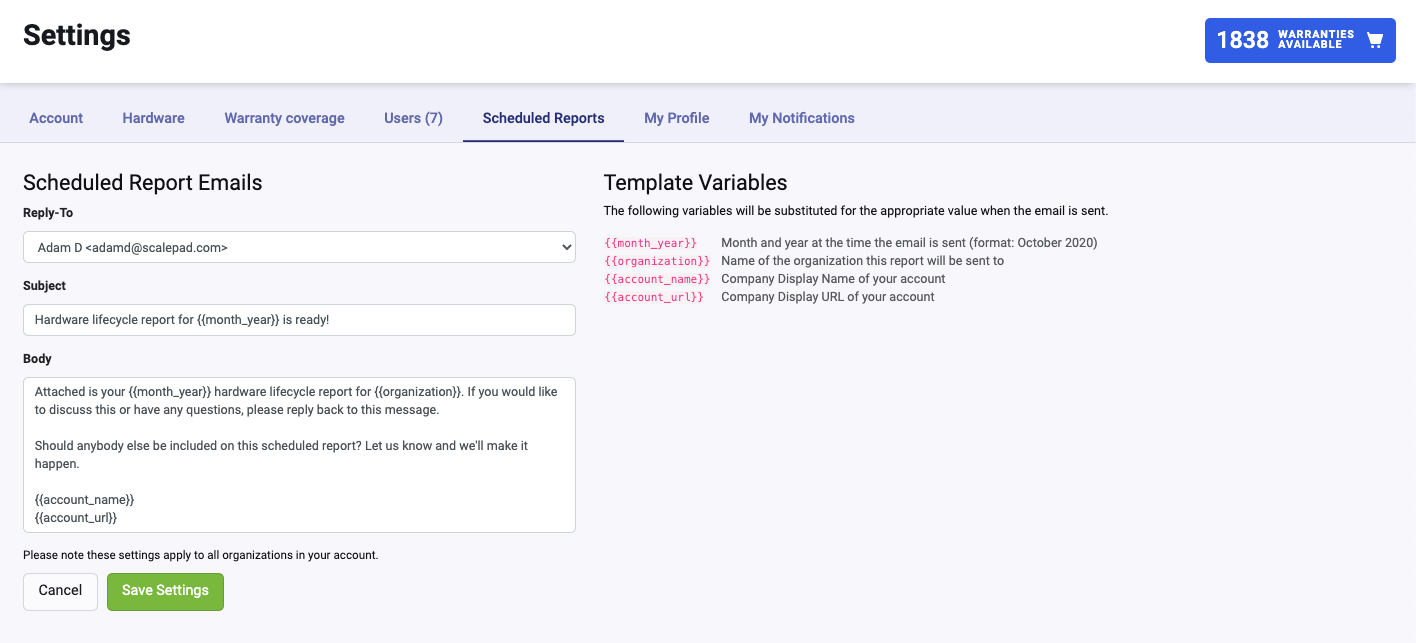Click the {{organization}} template variable
The height and width of the screenshot is (643, 1416).
click(657, 261)
